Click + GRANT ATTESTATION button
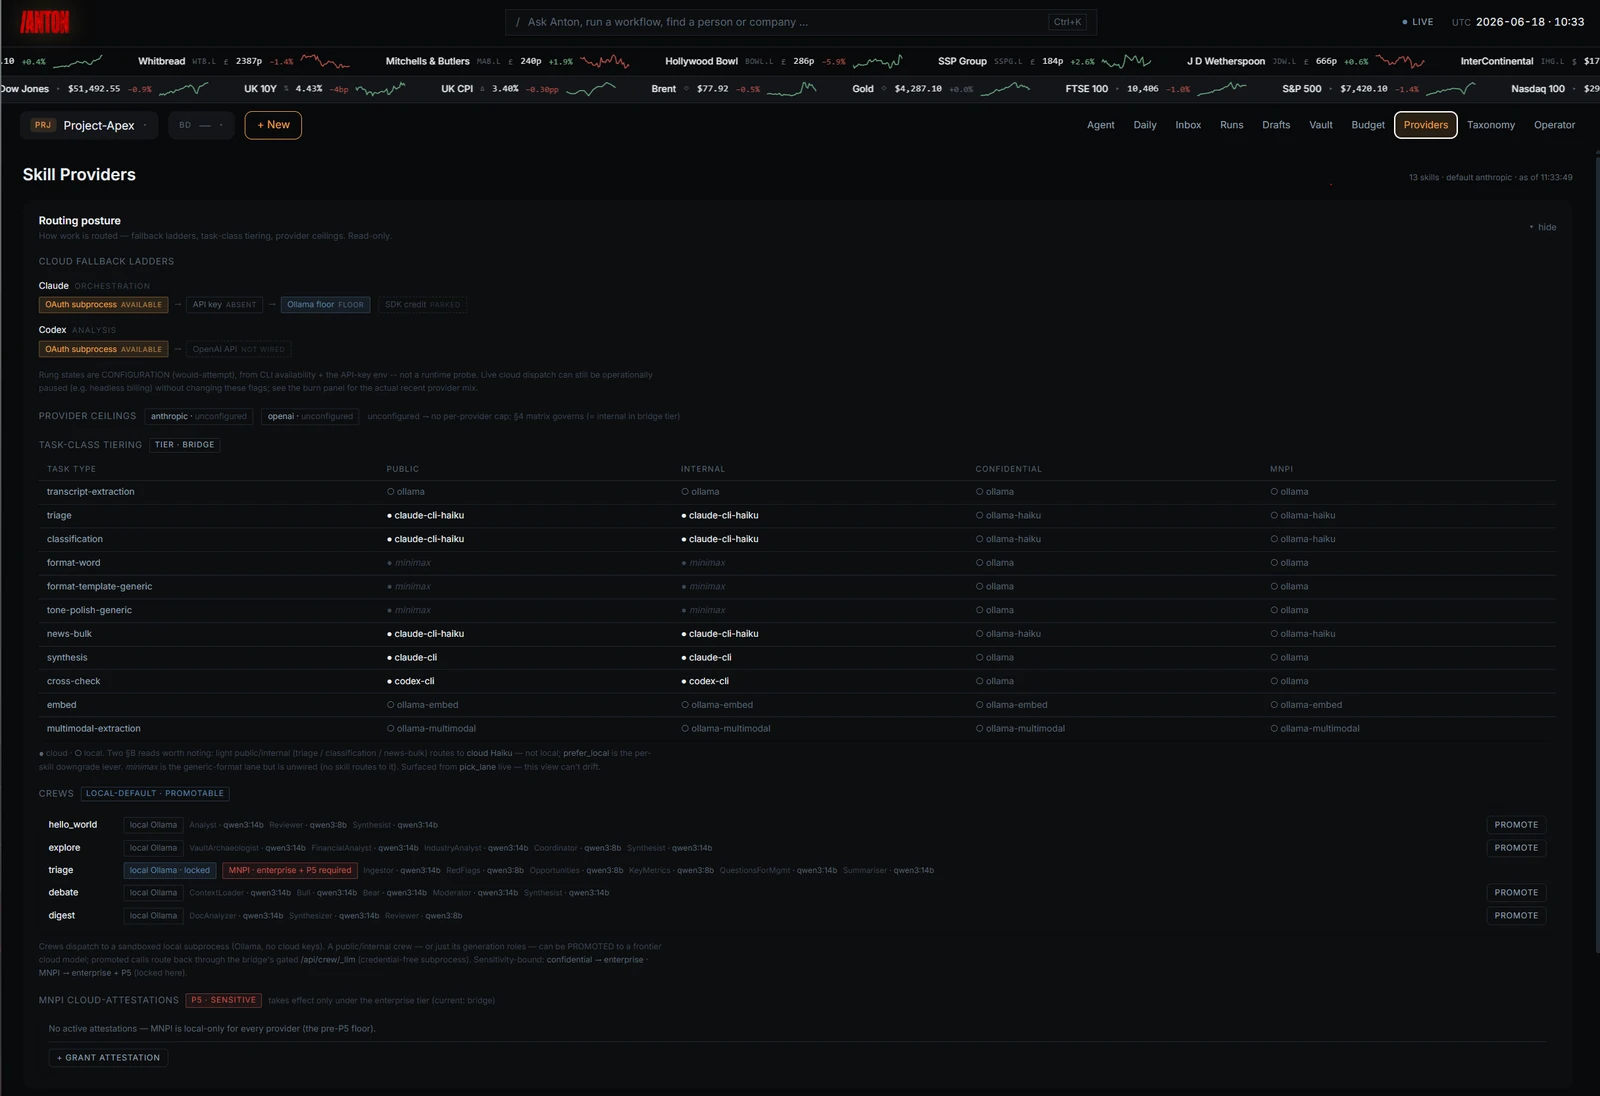Image resolution: width=1600 pixels, height=1096 pixels. pyautogui.click(x=108, y=1058)
